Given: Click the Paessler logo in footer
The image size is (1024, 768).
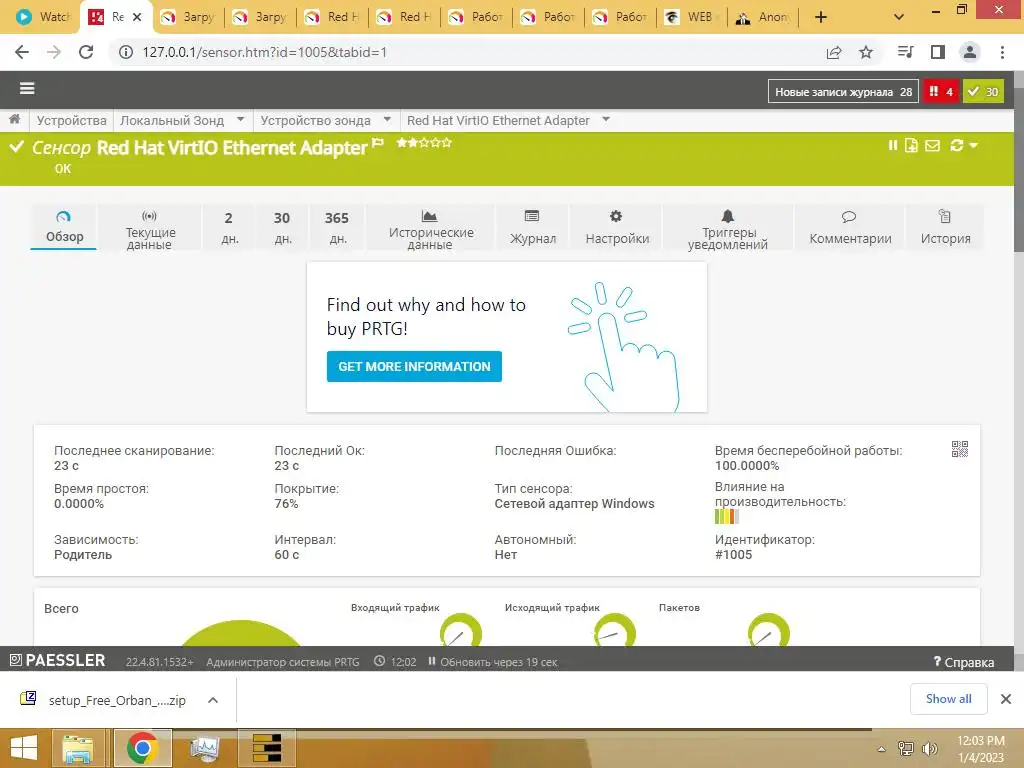Looking at the screenshot, I should [x=57, y=661].
